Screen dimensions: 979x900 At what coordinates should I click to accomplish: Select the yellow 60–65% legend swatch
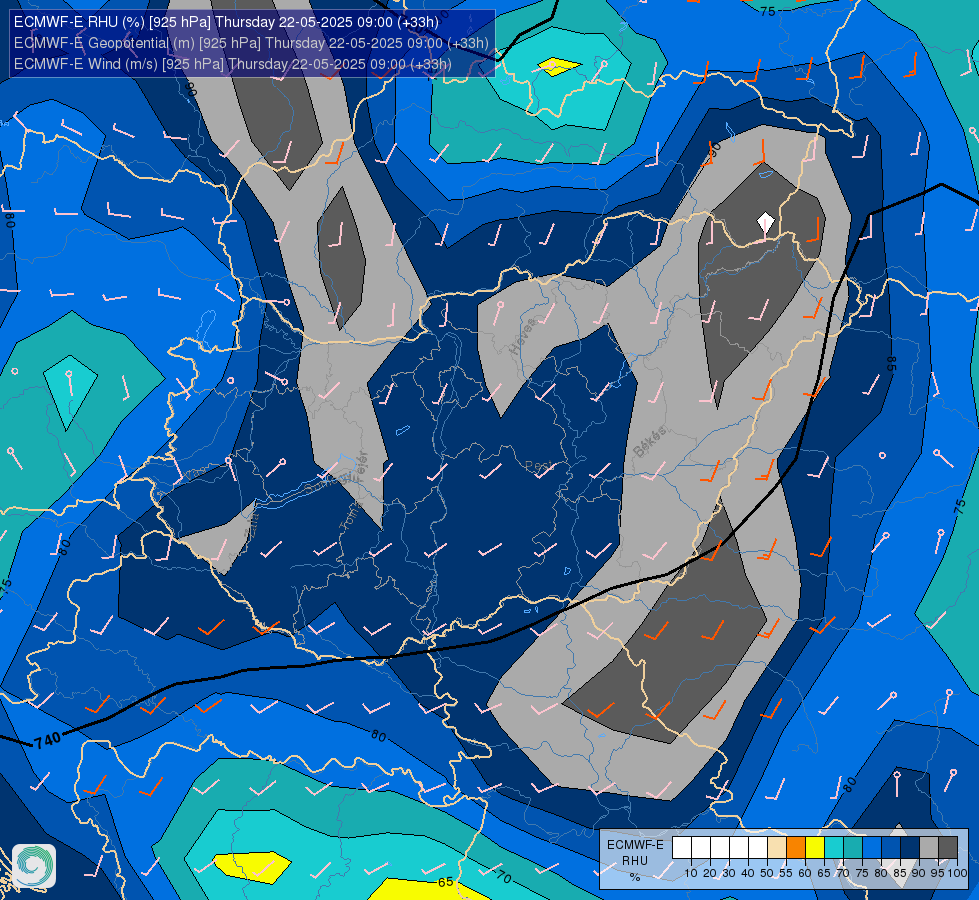[x=815, y=848]
